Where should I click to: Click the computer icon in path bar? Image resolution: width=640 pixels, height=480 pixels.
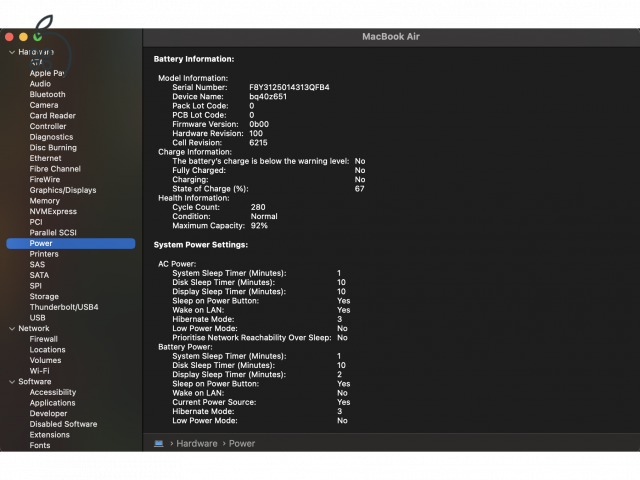pyautogui.click(x=159, y=443)
